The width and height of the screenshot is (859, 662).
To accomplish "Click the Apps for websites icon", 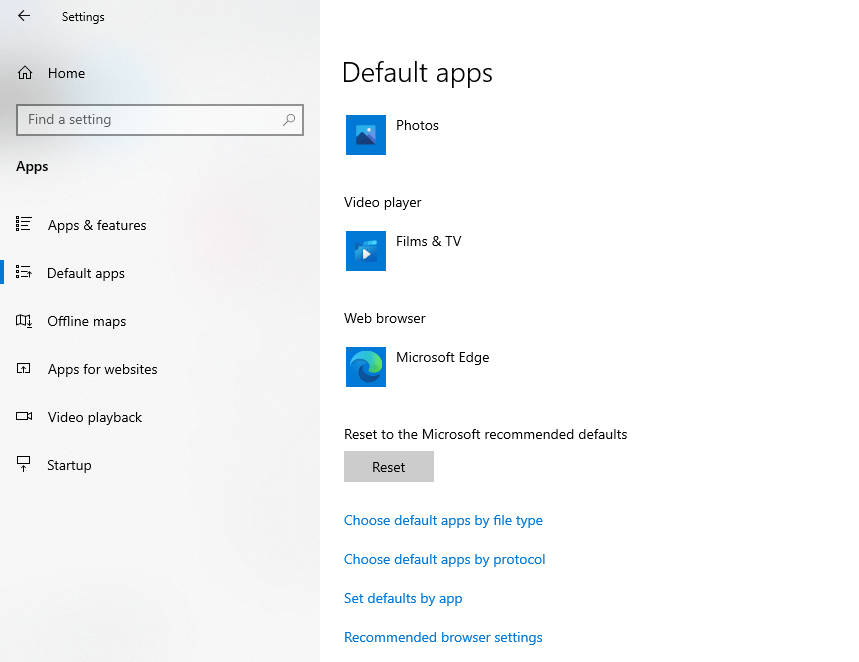I will pyautogui.click(x=24, y=368).
